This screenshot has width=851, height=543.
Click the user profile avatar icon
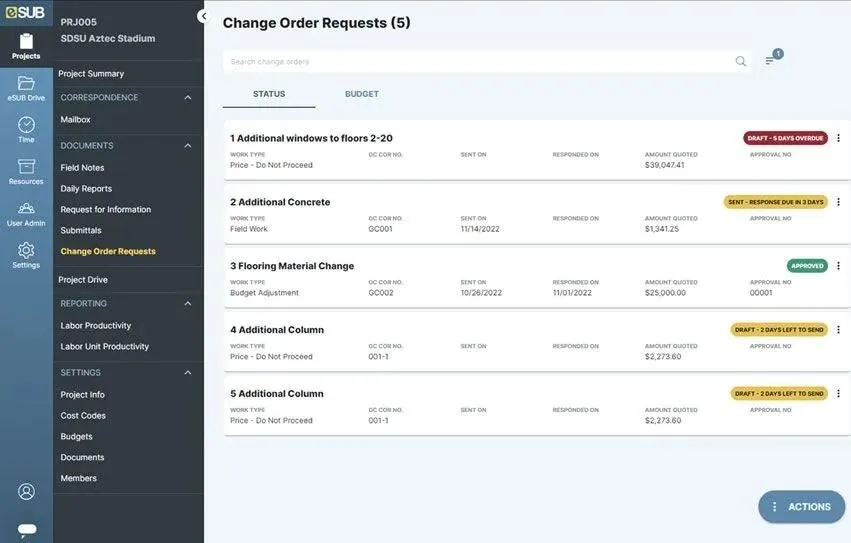click(26, 491)
